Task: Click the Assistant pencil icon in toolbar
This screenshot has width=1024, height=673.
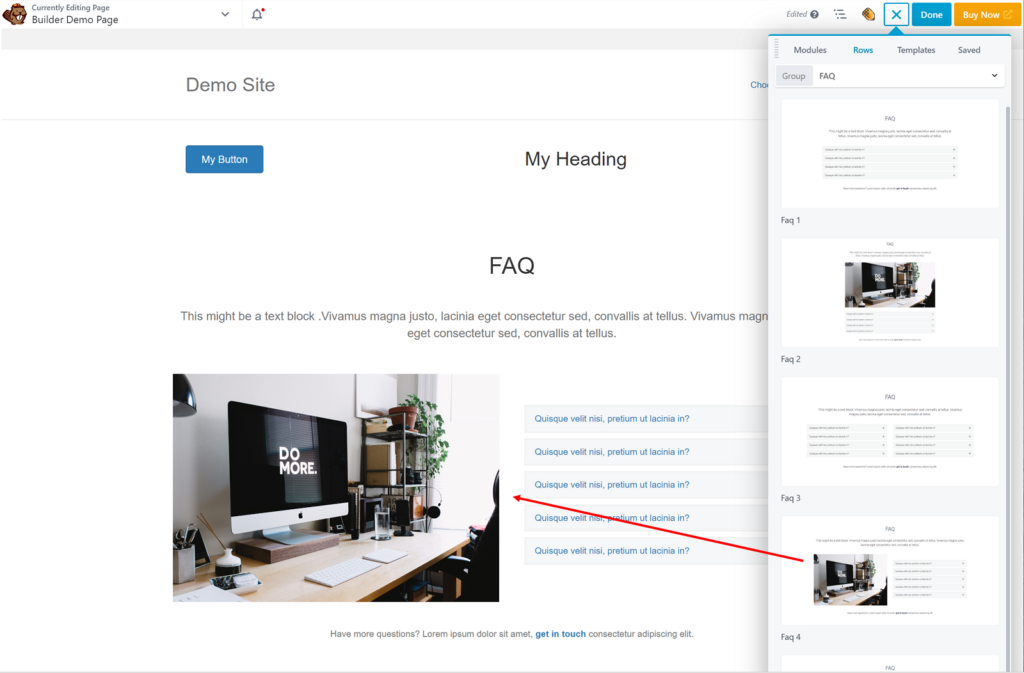Action: (x=868, y=14)
